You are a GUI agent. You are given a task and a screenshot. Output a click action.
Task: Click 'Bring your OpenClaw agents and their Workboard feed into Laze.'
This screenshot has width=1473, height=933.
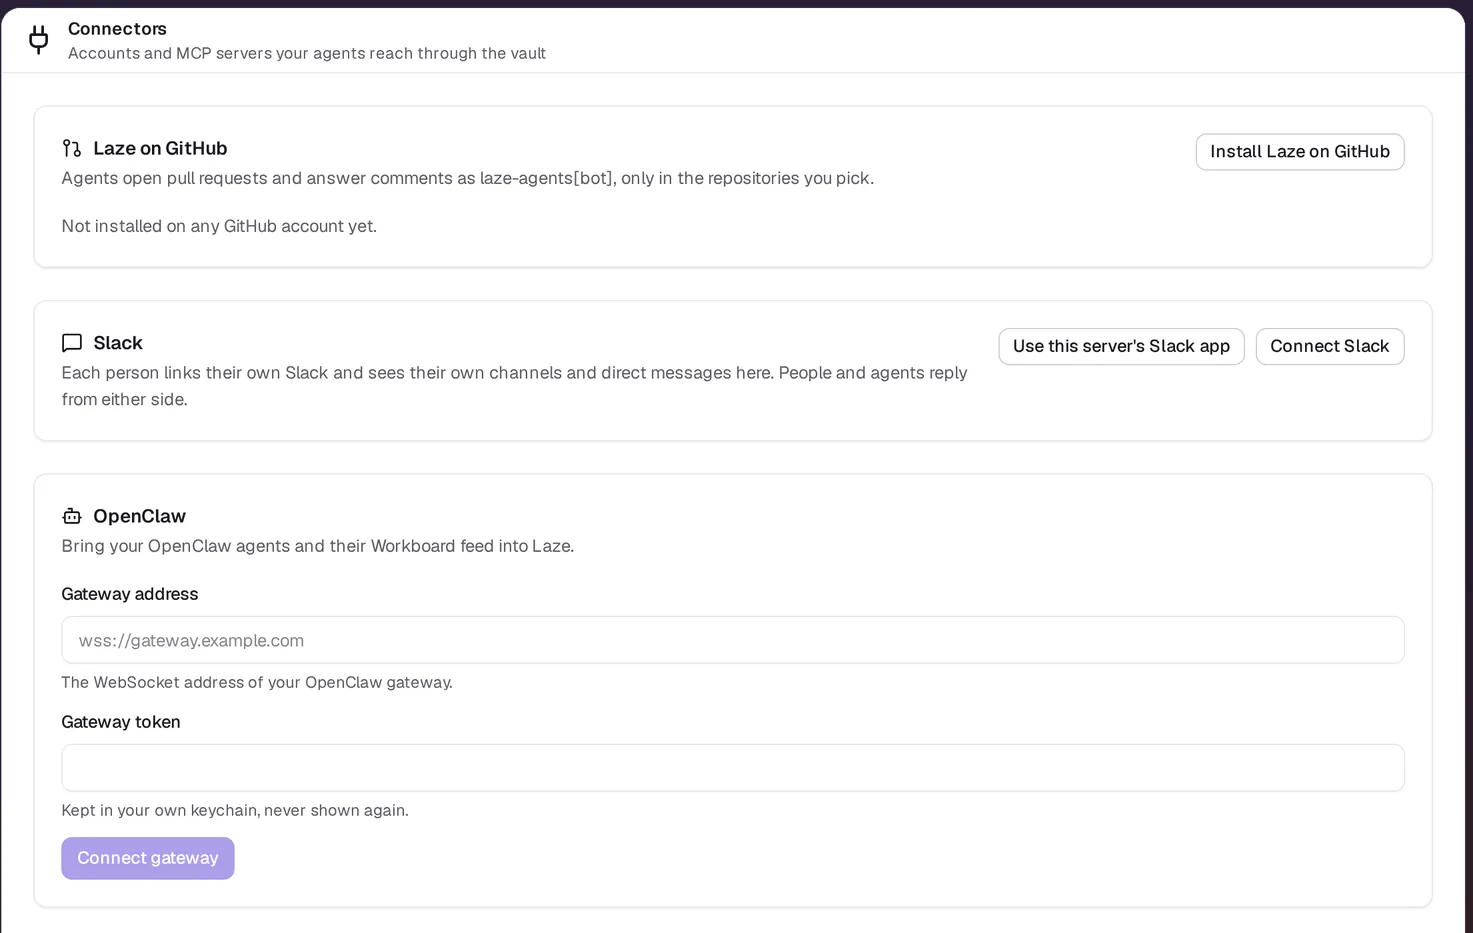click(x=318, y=546)
